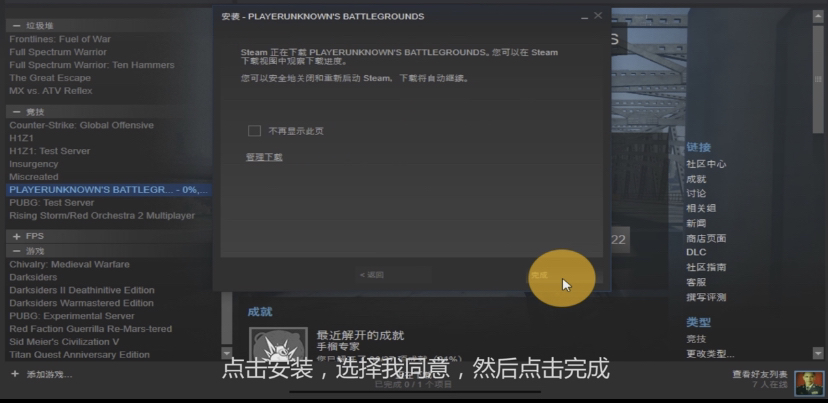
Task: Open 相关组 link
Action: tap(701, 208)
